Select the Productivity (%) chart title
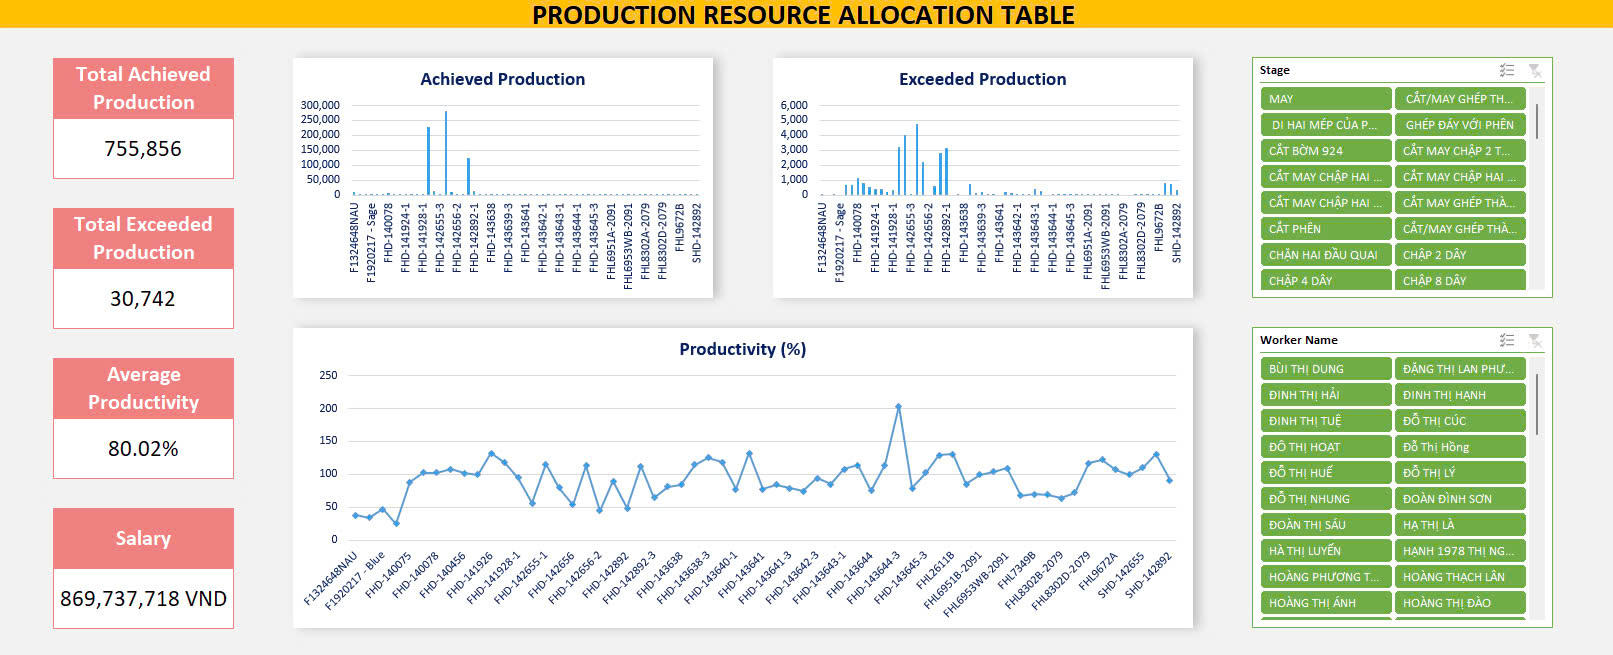The image size is (1613, 655). [742, 349]
